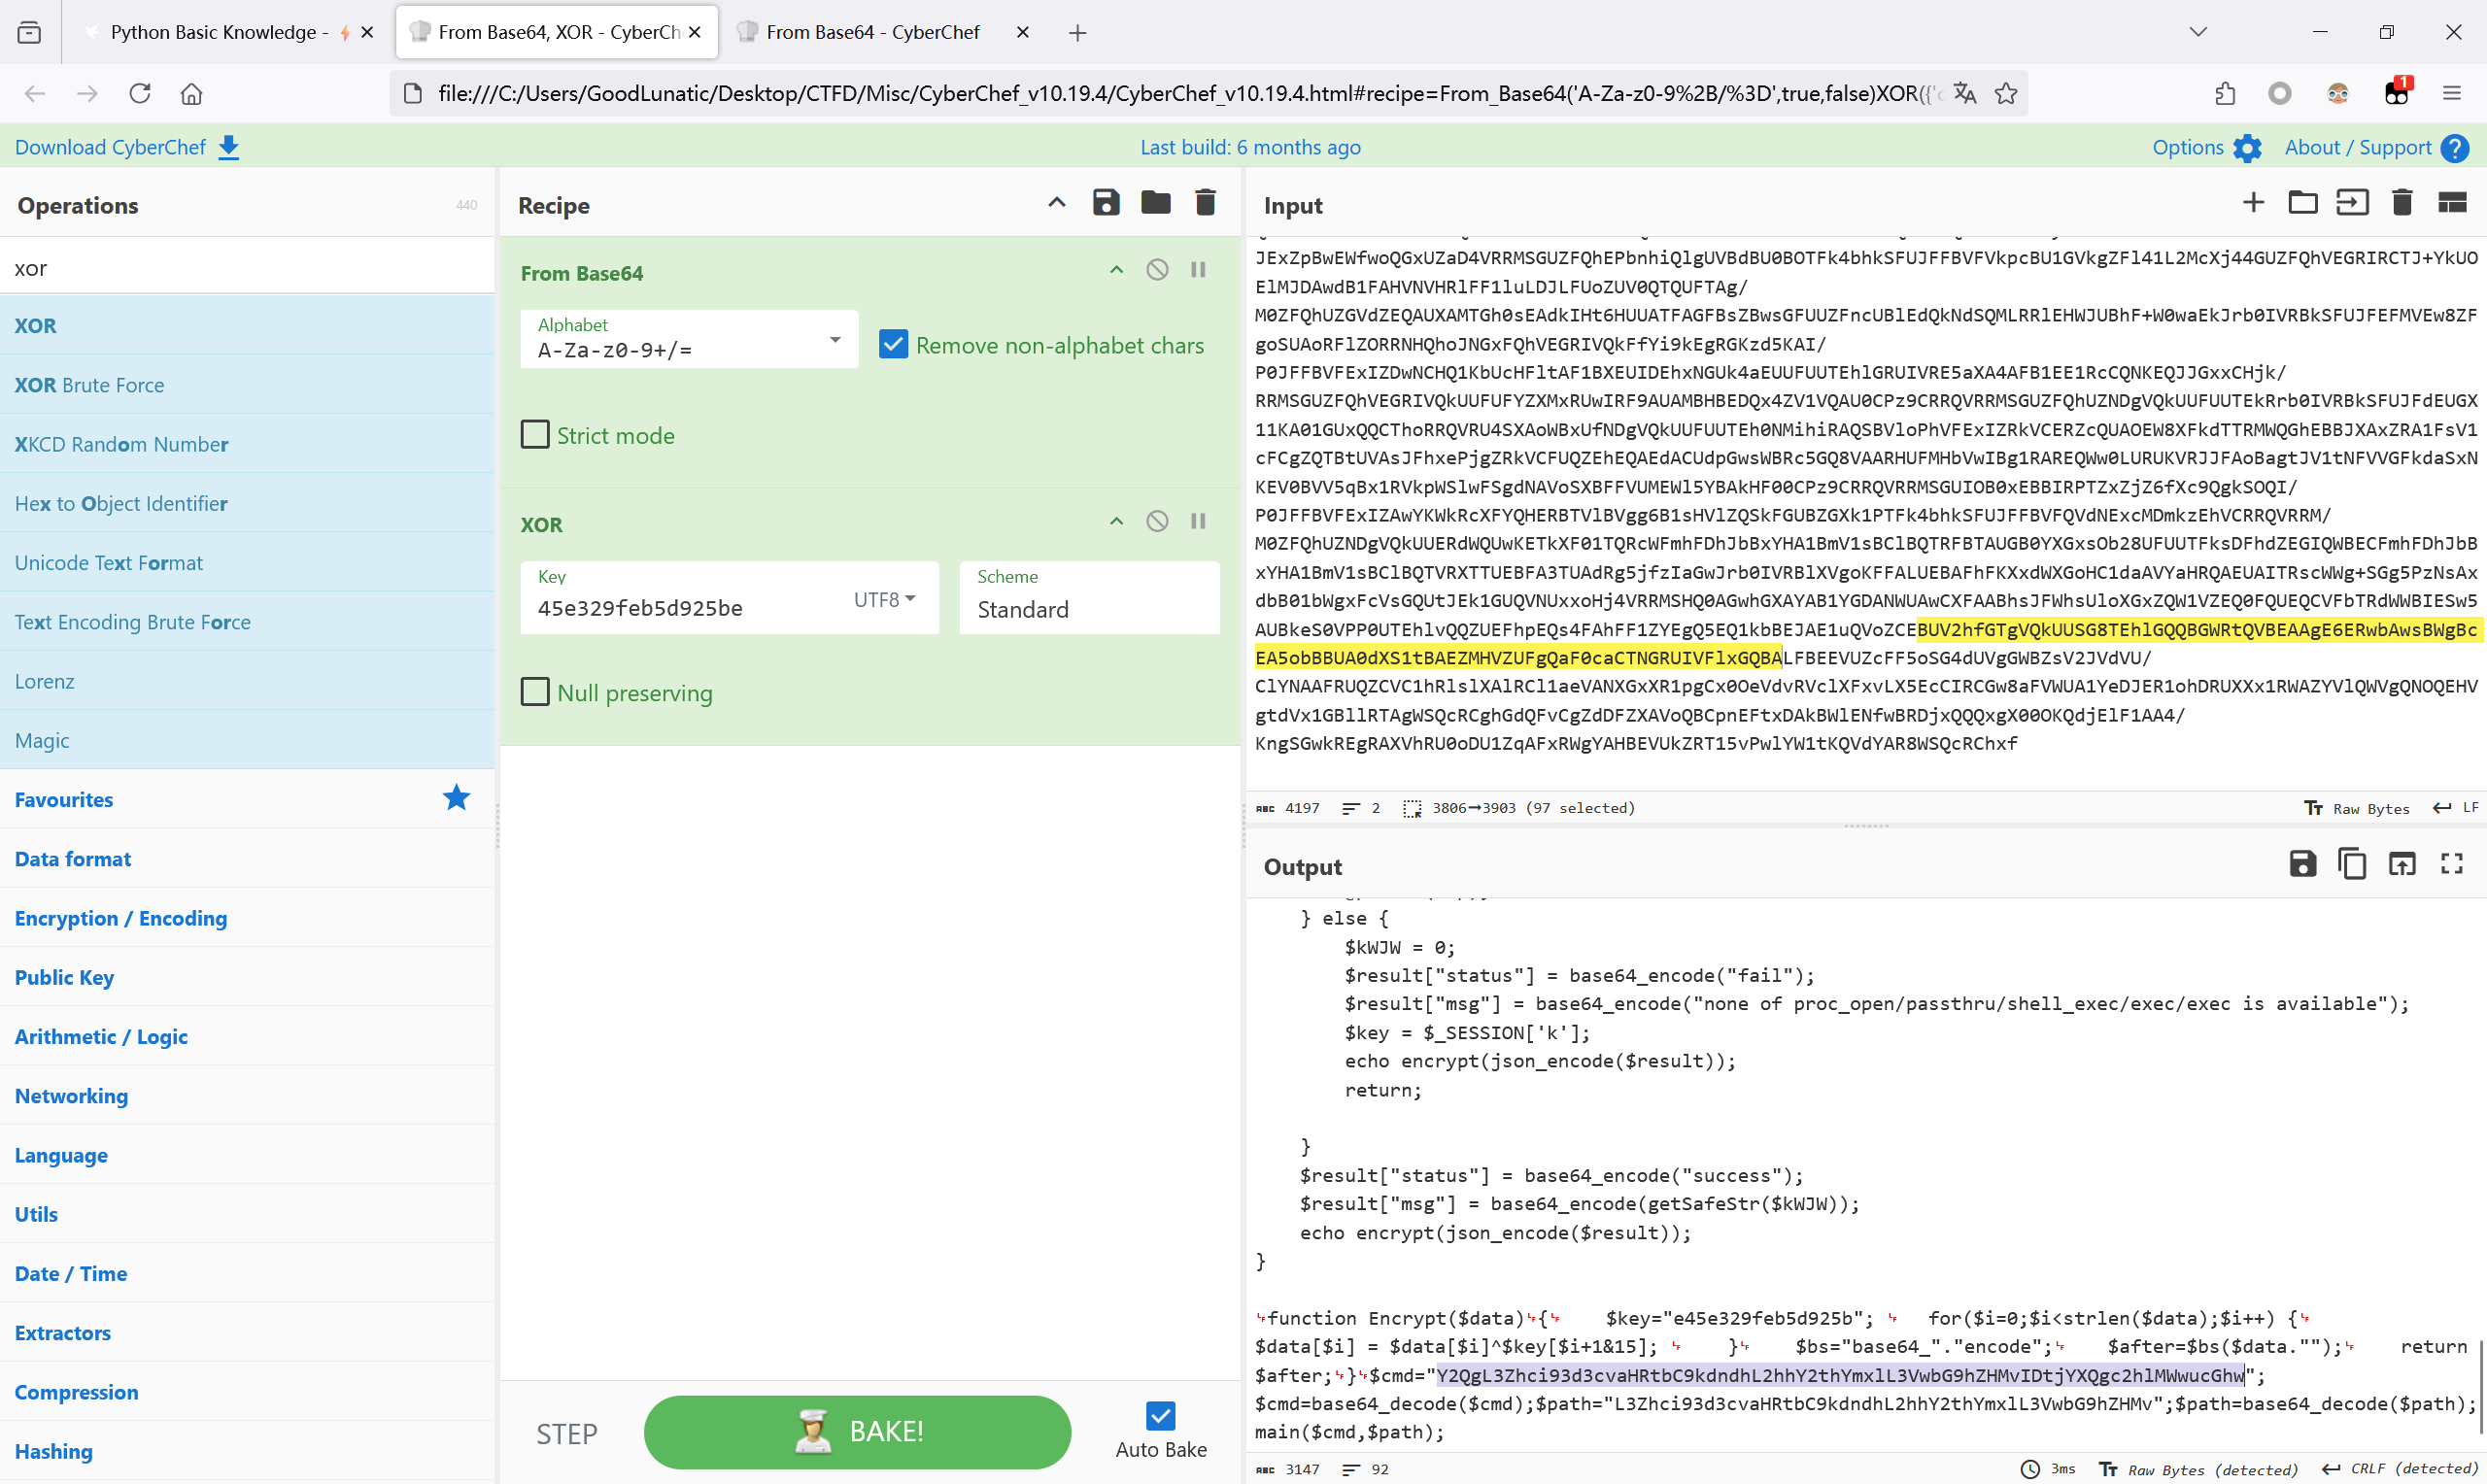
Task: Expand Public Key category
Action: coord(247,977)
